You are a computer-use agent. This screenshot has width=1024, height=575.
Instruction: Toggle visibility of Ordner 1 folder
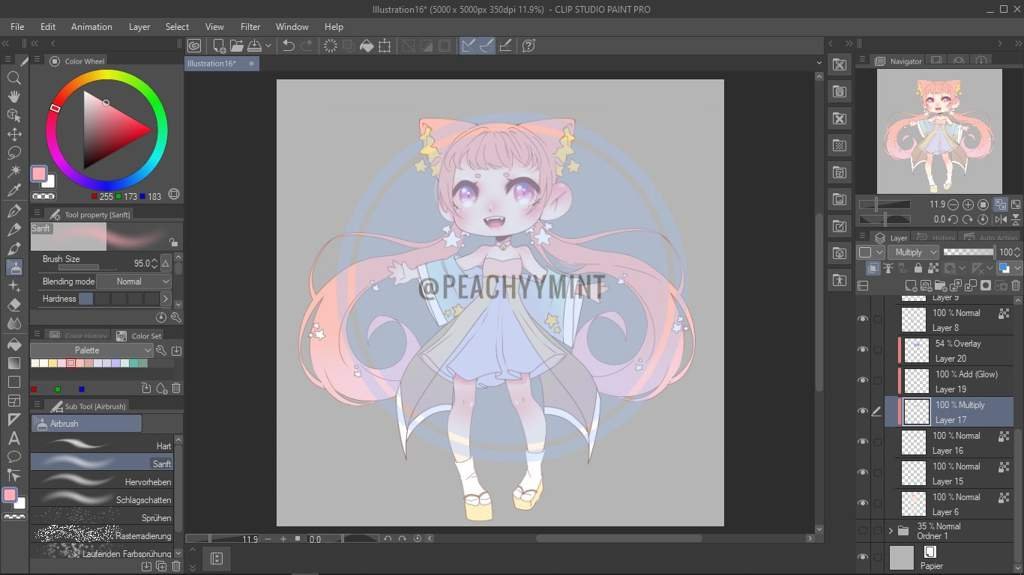[x=863, y=531]
